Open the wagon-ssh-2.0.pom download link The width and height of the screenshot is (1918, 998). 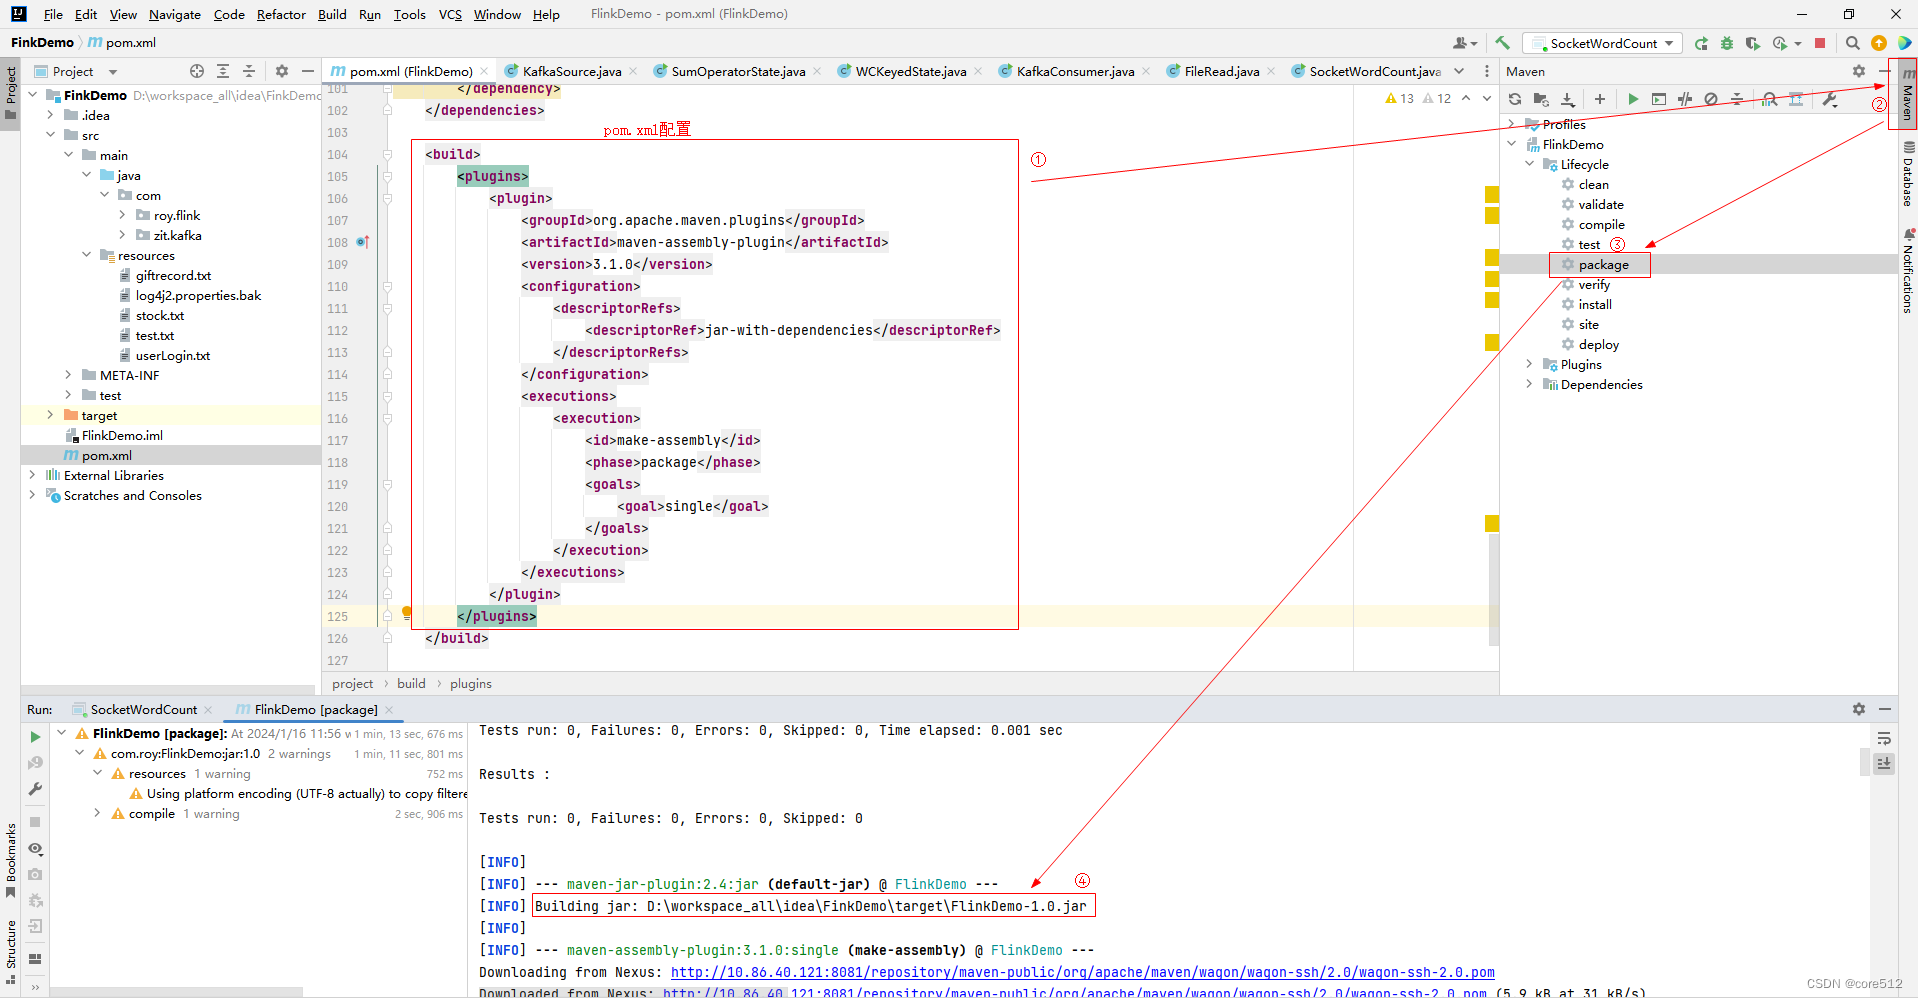click(x=1082, y=972)
